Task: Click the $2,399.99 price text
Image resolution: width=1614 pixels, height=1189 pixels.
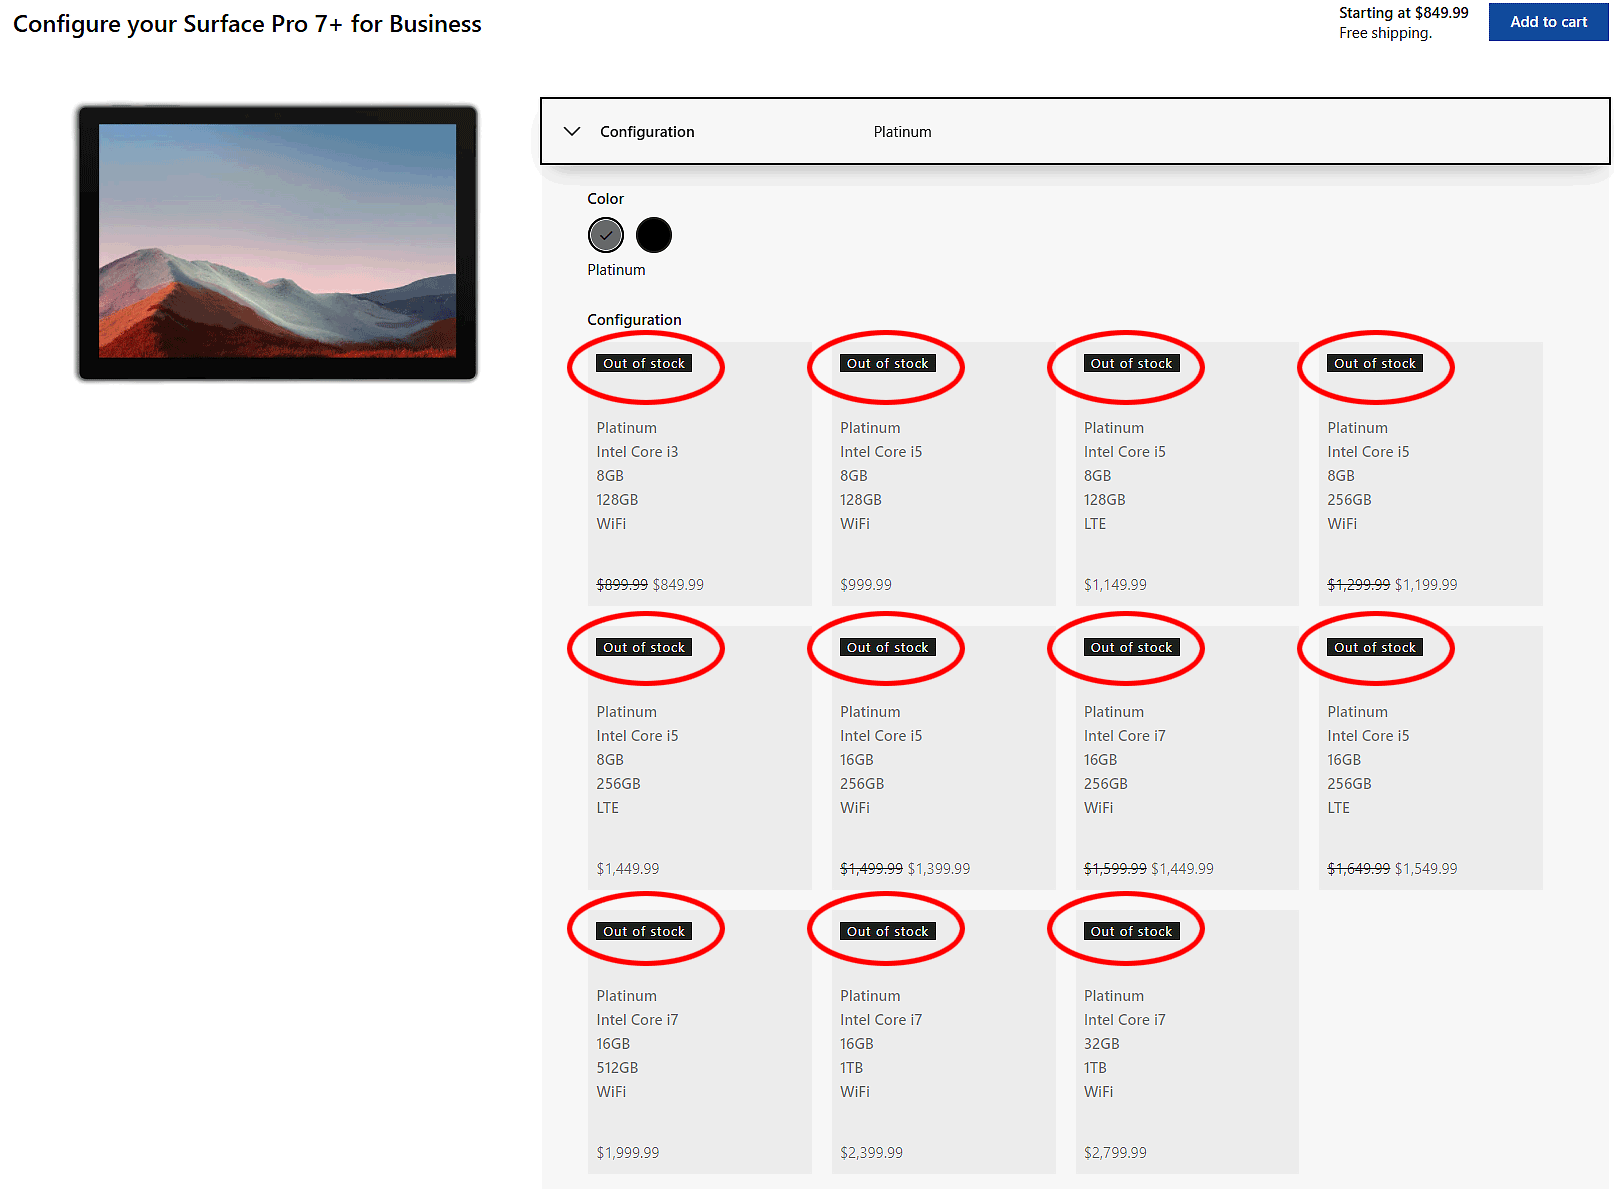Action: click(x=871, y=1153)
